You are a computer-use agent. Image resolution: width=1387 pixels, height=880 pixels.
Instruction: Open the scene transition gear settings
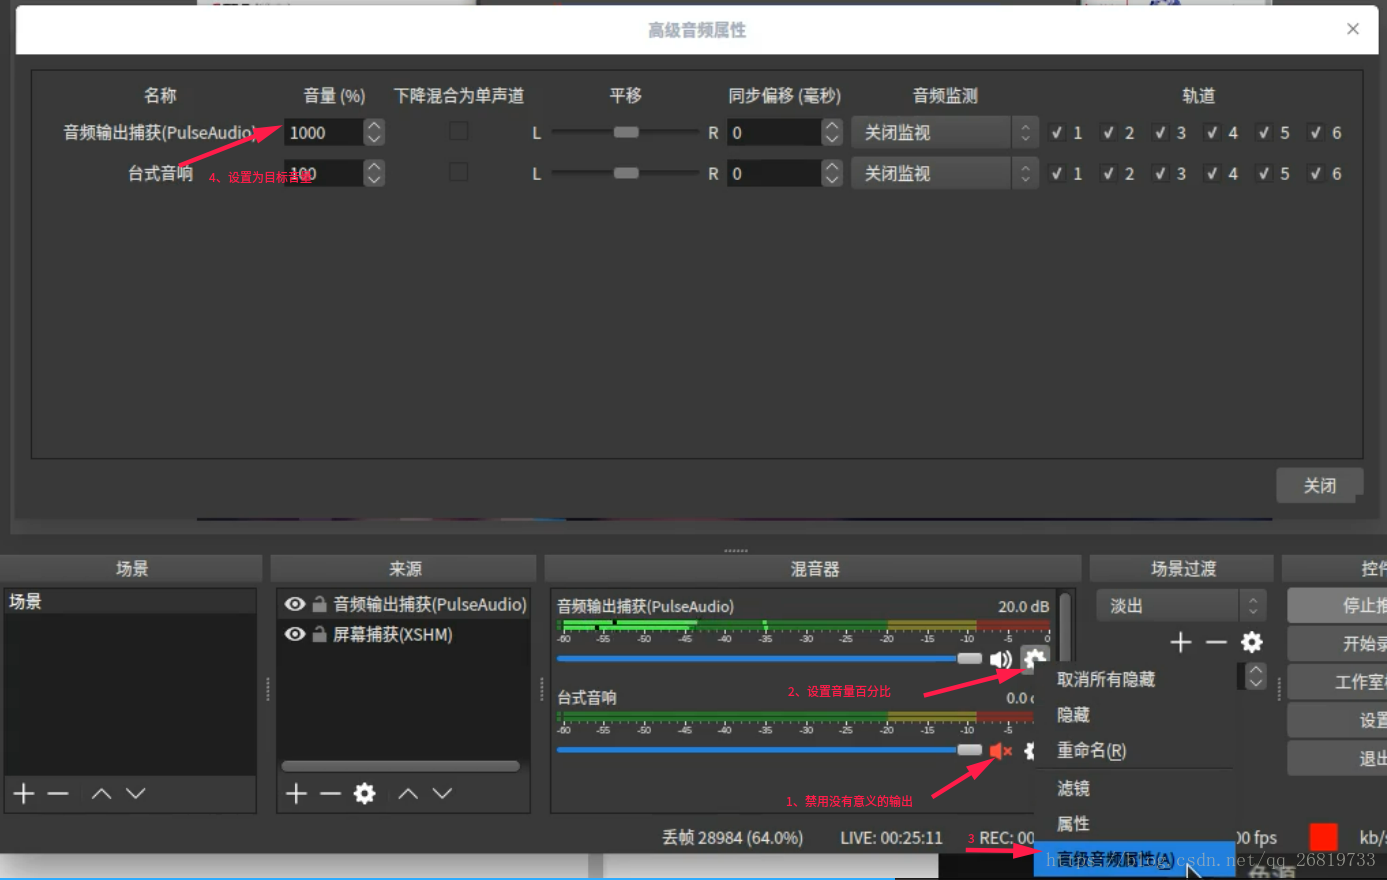(1251, 642)
